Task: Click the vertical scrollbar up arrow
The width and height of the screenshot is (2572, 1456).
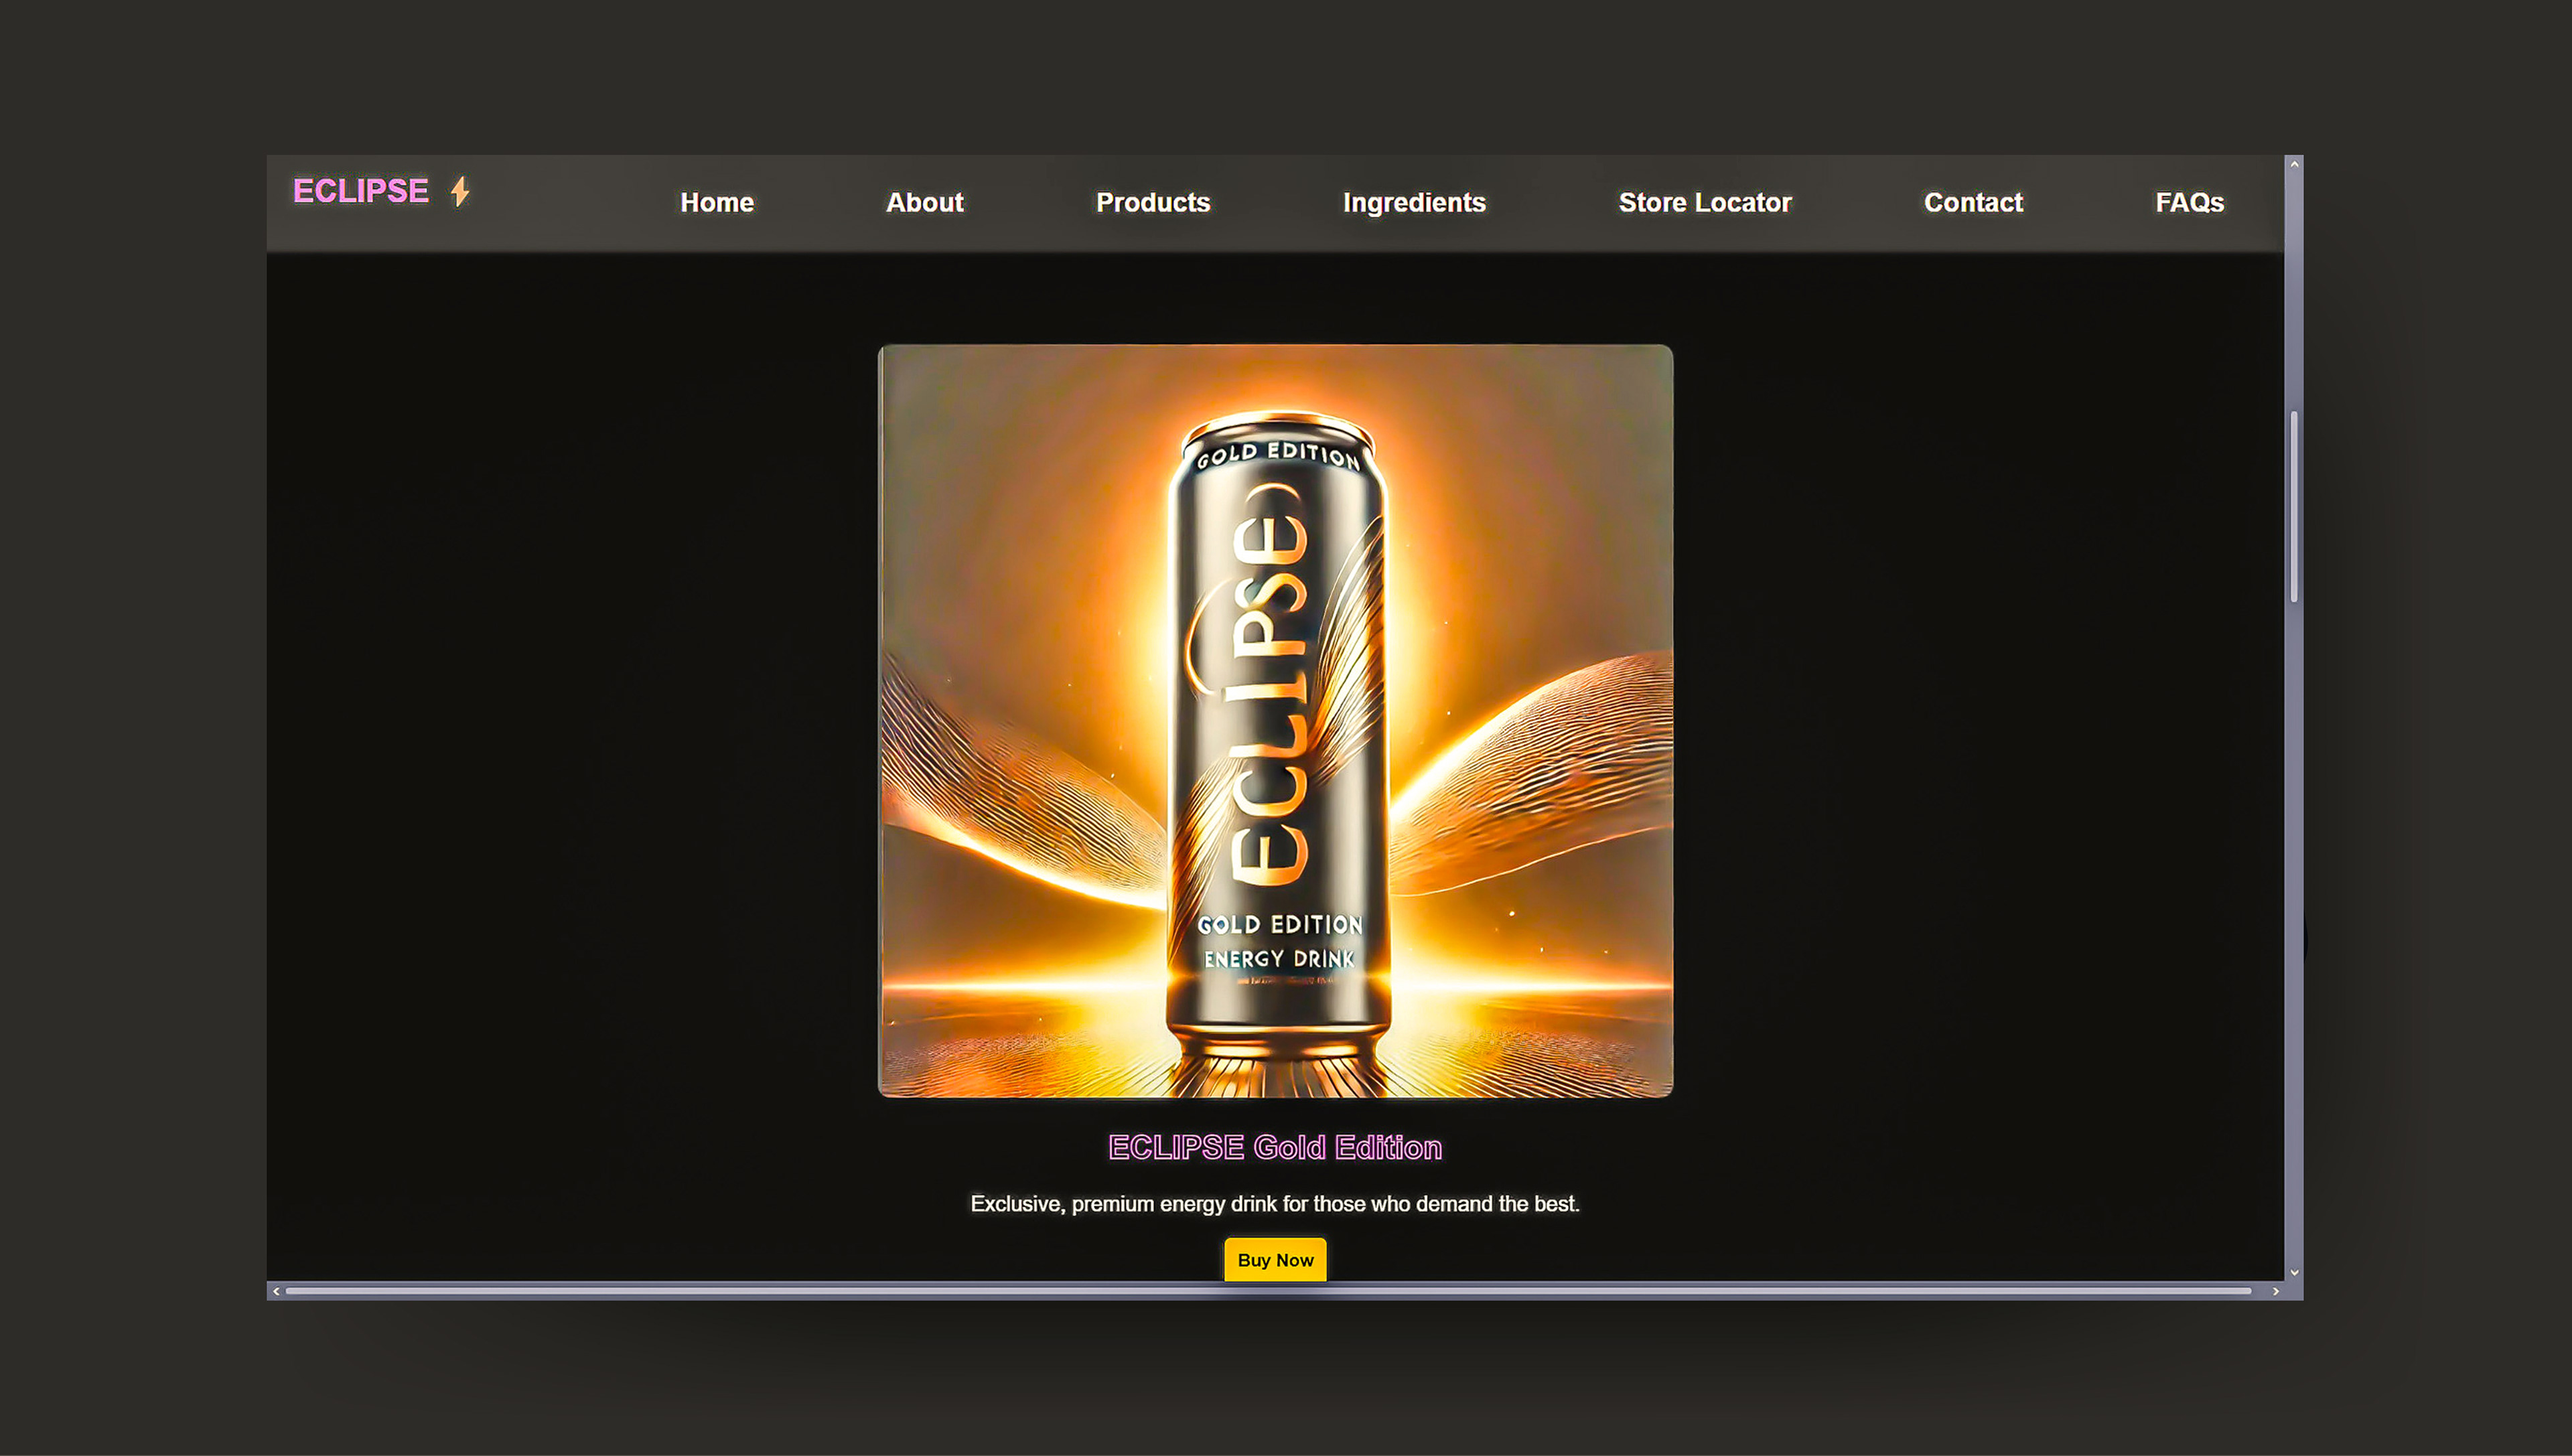Action: point(2294,164)
